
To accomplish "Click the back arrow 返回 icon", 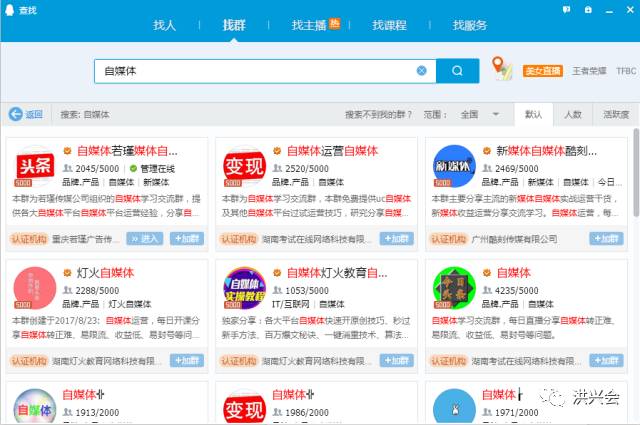I will click(x=16, y=114).
